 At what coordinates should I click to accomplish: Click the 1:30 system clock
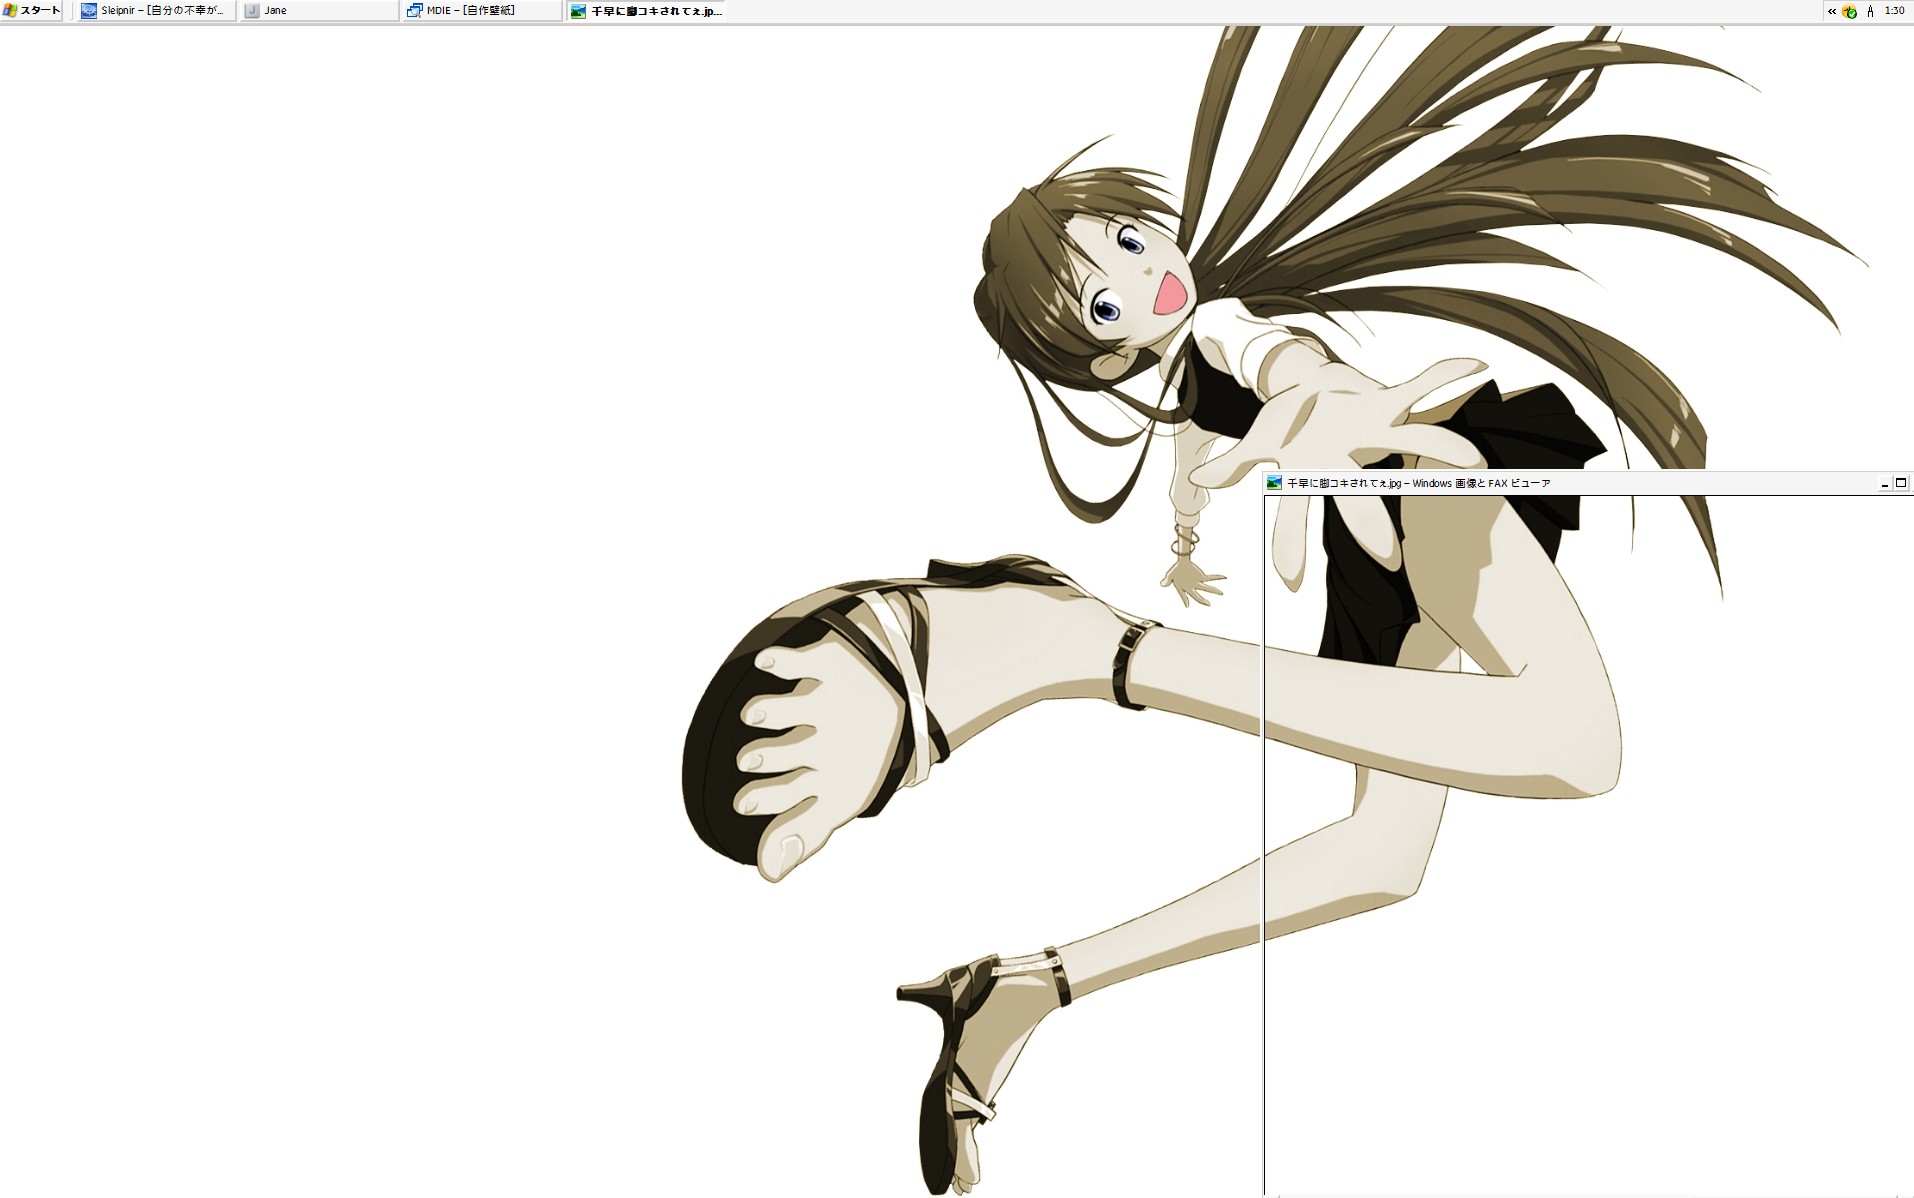coord(1894,11)
